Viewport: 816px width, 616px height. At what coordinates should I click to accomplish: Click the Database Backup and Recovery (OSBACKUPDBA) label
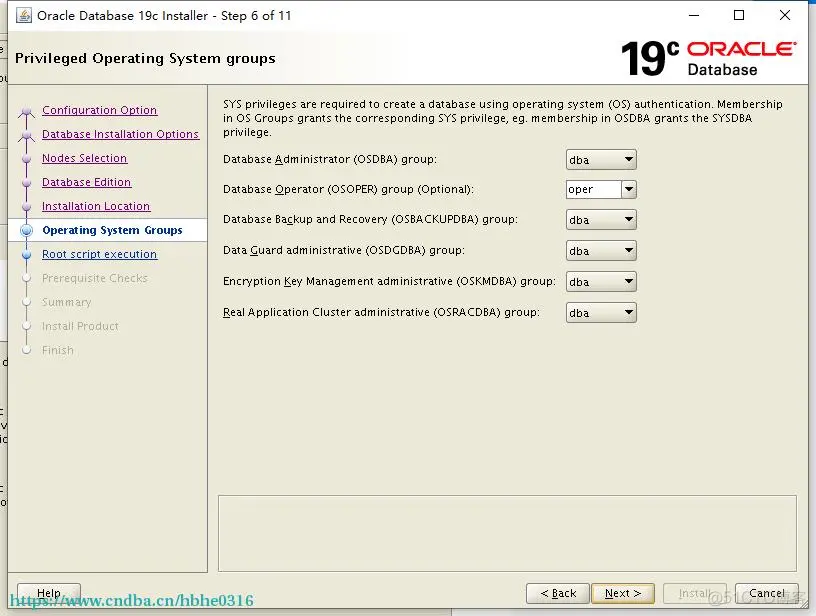[370, 219]
